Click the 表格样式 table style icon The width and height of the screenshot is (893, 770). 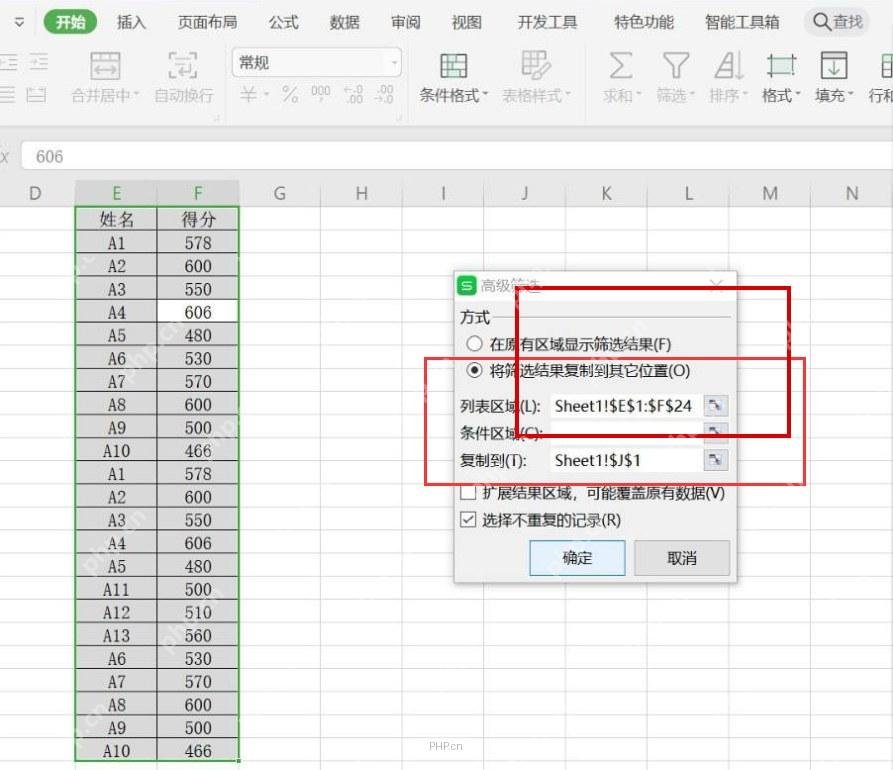tap(536, 65)
